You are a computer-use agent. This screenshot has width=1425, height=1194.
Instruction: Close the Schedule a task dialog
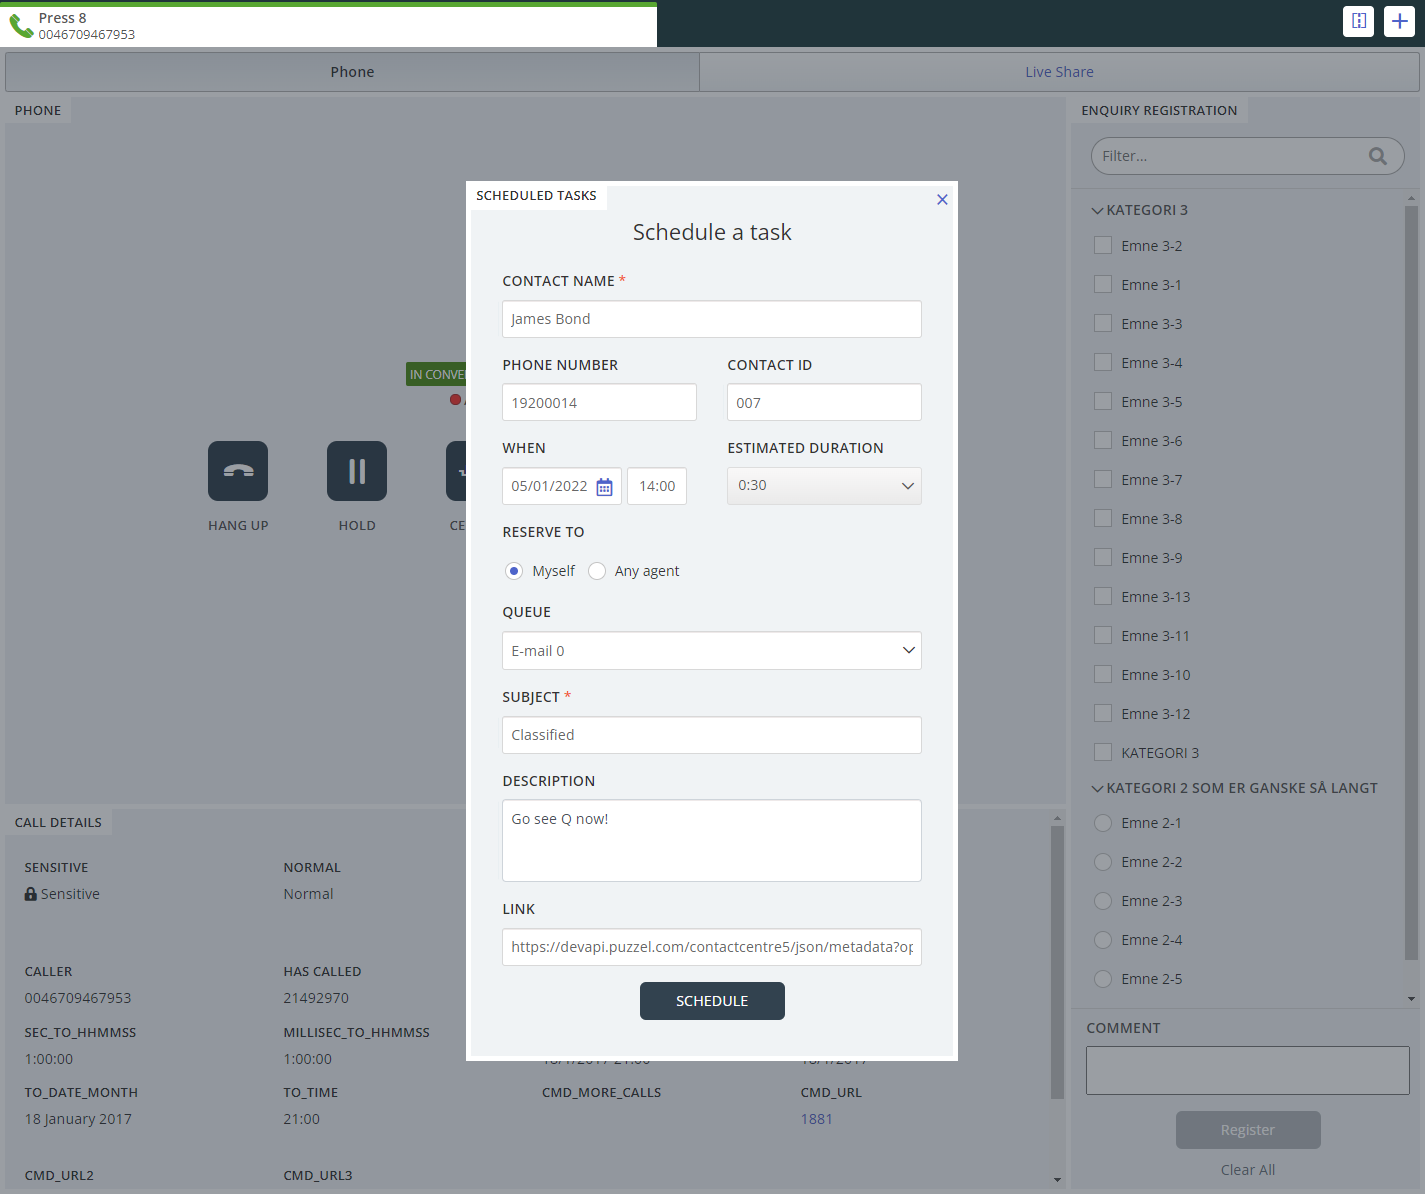point(942,200)
